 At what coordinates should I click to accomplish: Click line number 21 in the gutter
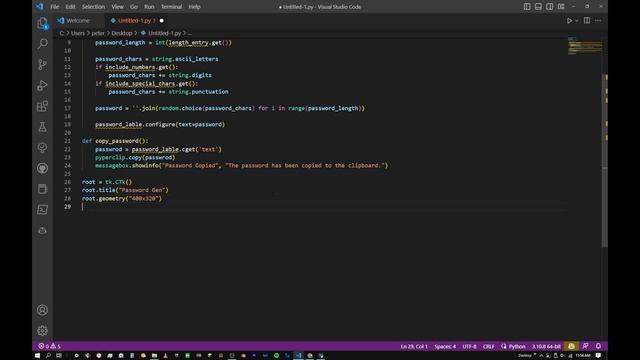click(x=67, y=141)
